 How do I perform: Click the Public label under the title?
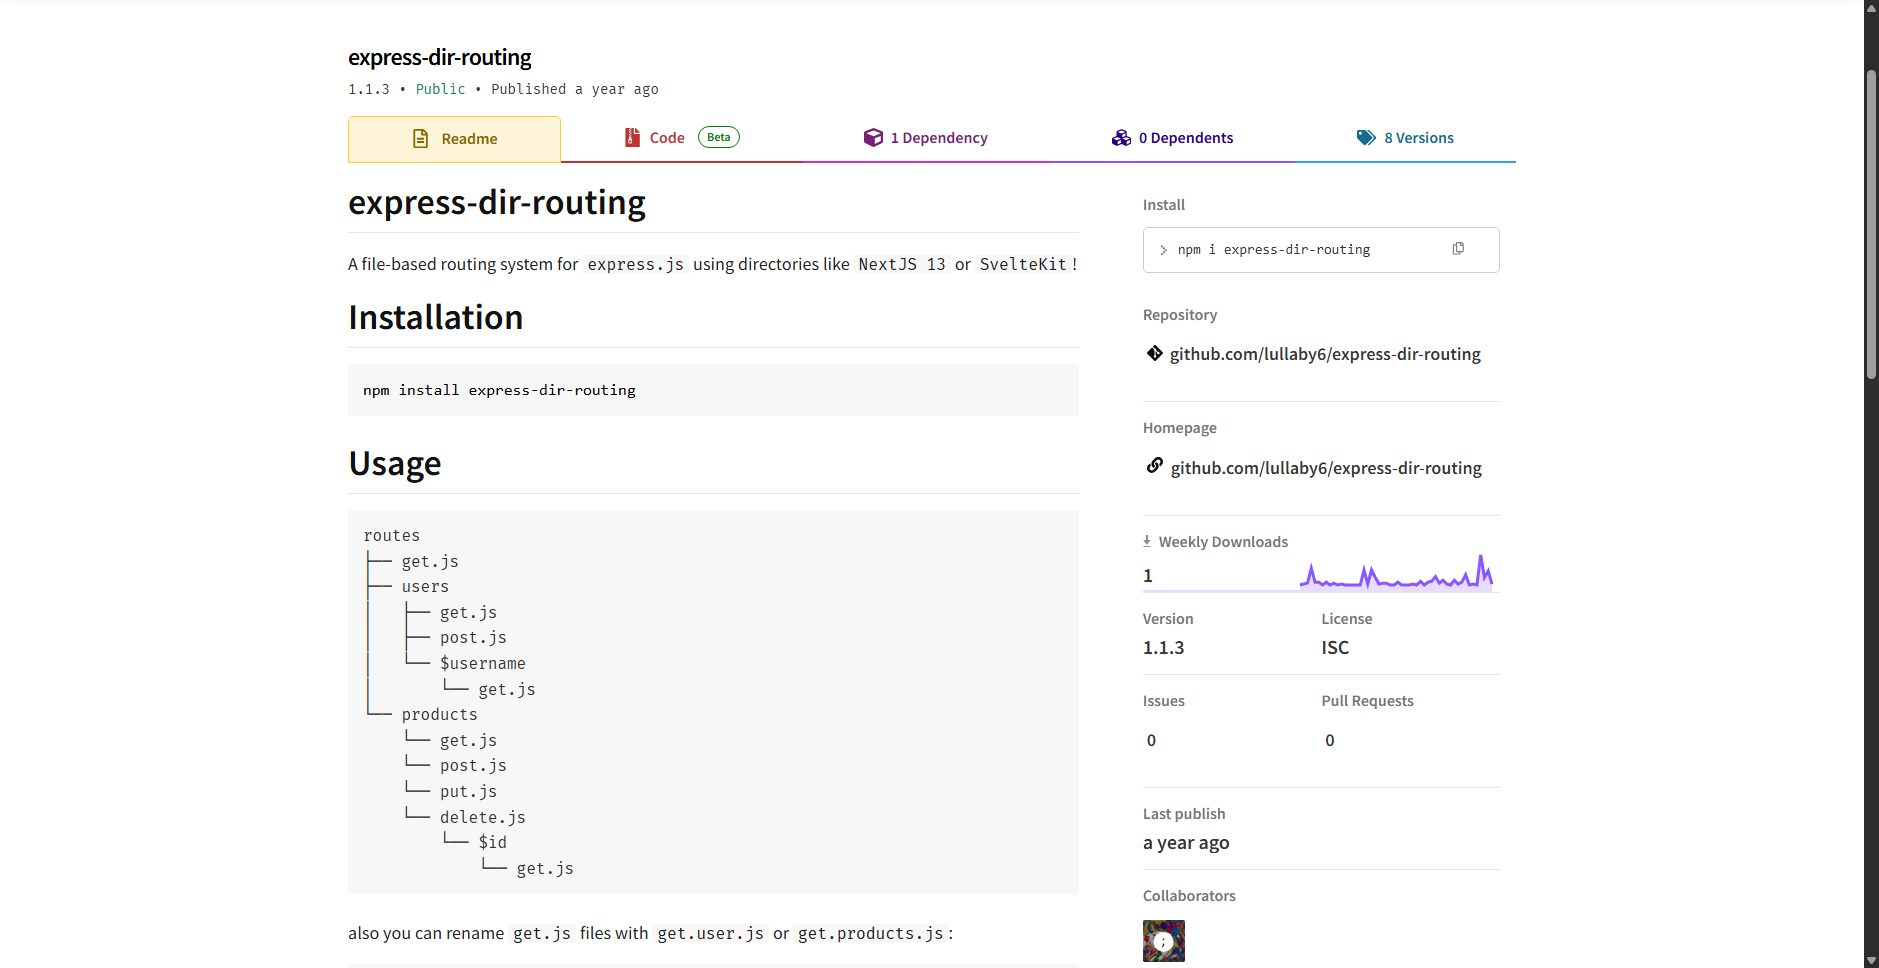click(x=441, y=89)
